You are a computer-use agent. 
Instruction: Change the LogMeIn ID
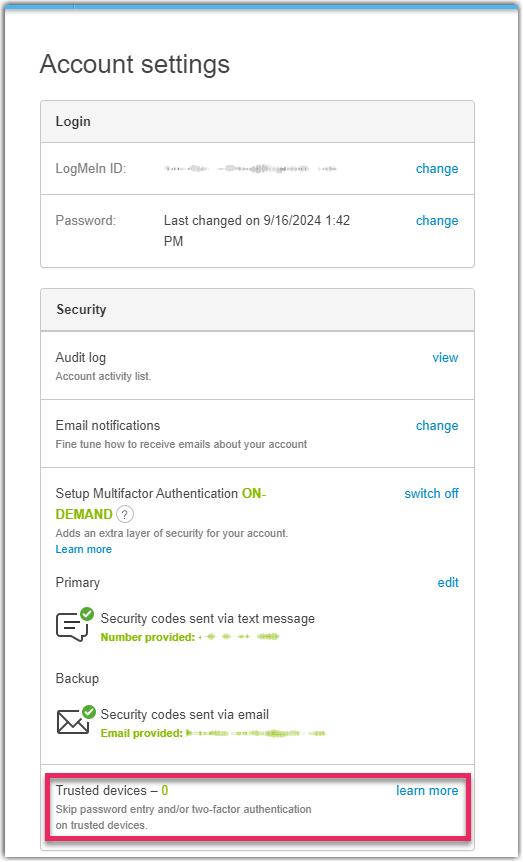click(437, 169)
